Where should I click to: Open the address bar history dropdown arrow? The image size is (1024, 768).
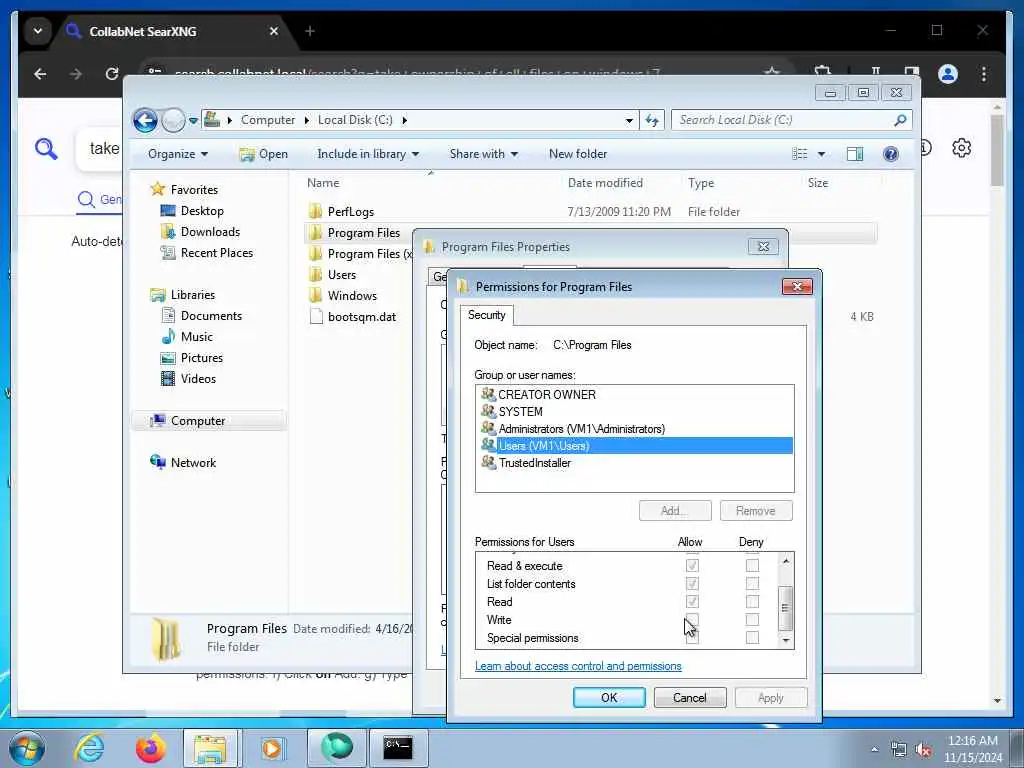628,120
